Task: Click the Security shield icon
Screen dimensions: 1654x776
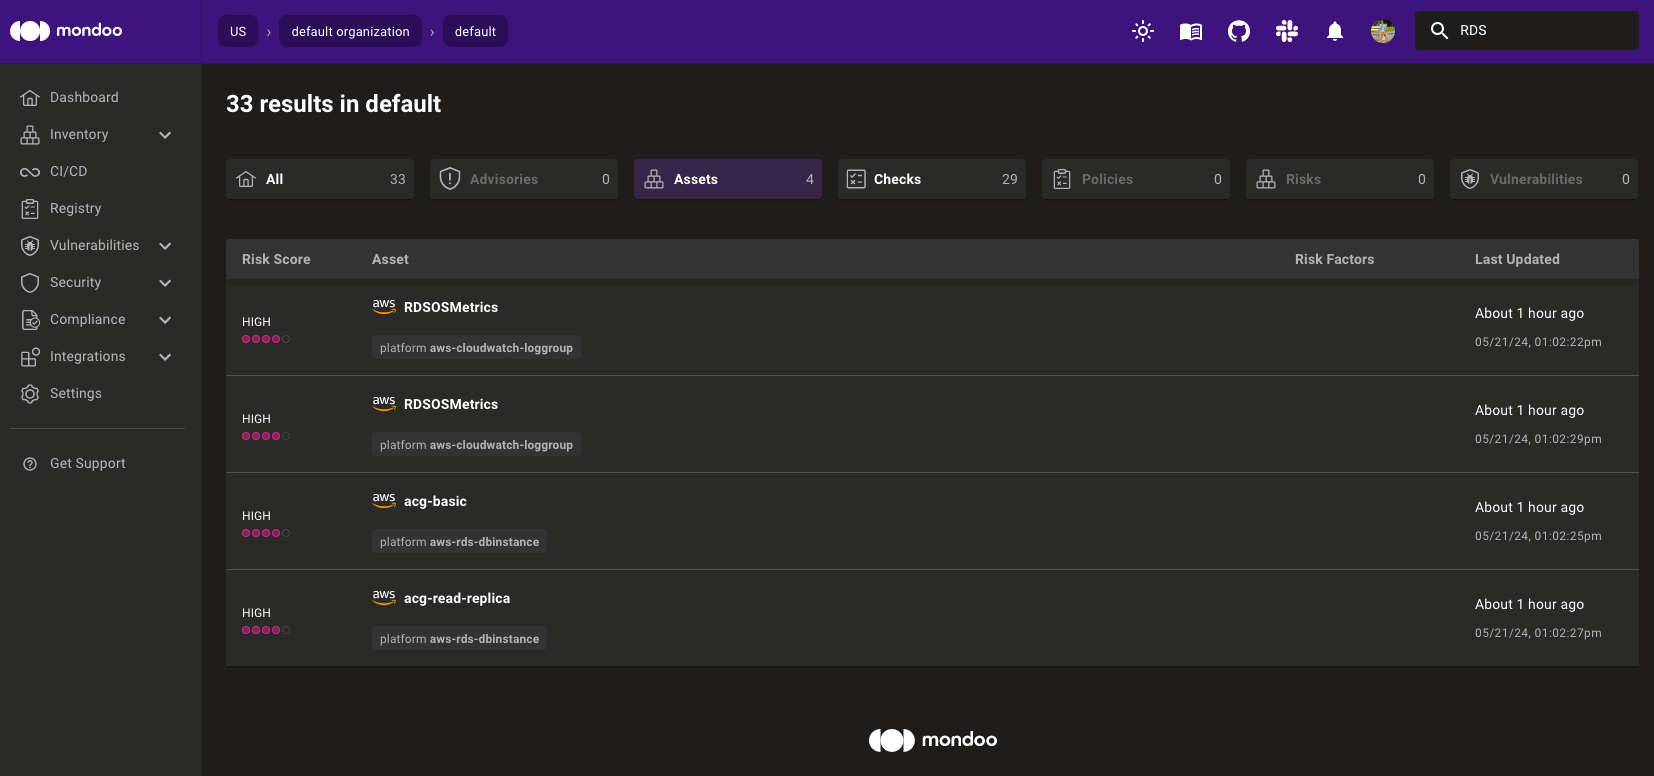Action: point(30,283)
